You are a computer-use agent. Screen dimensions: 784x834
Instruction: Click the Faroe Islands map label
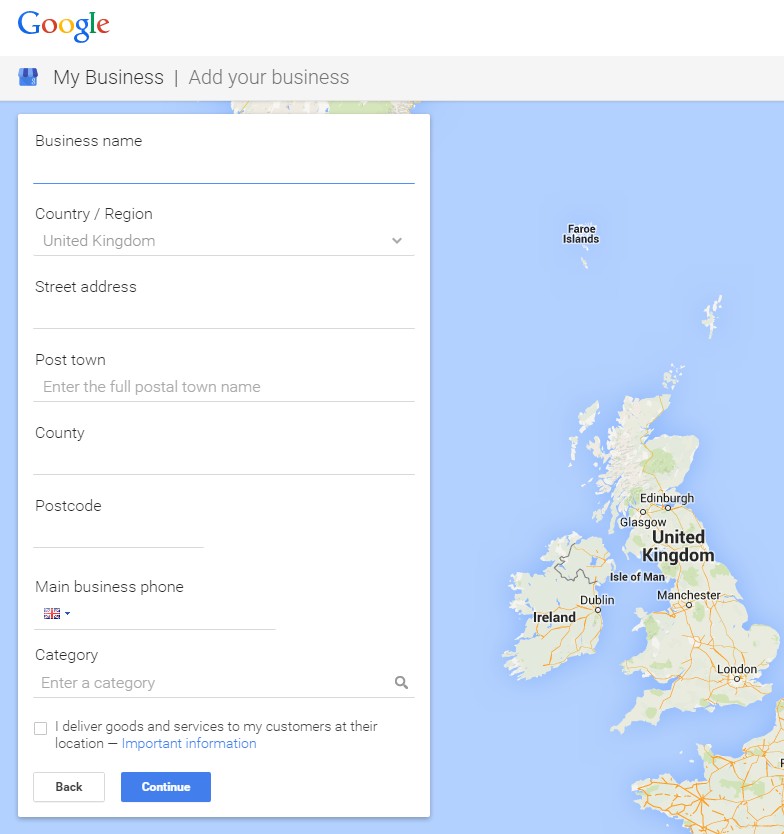[x=581, y=234]
